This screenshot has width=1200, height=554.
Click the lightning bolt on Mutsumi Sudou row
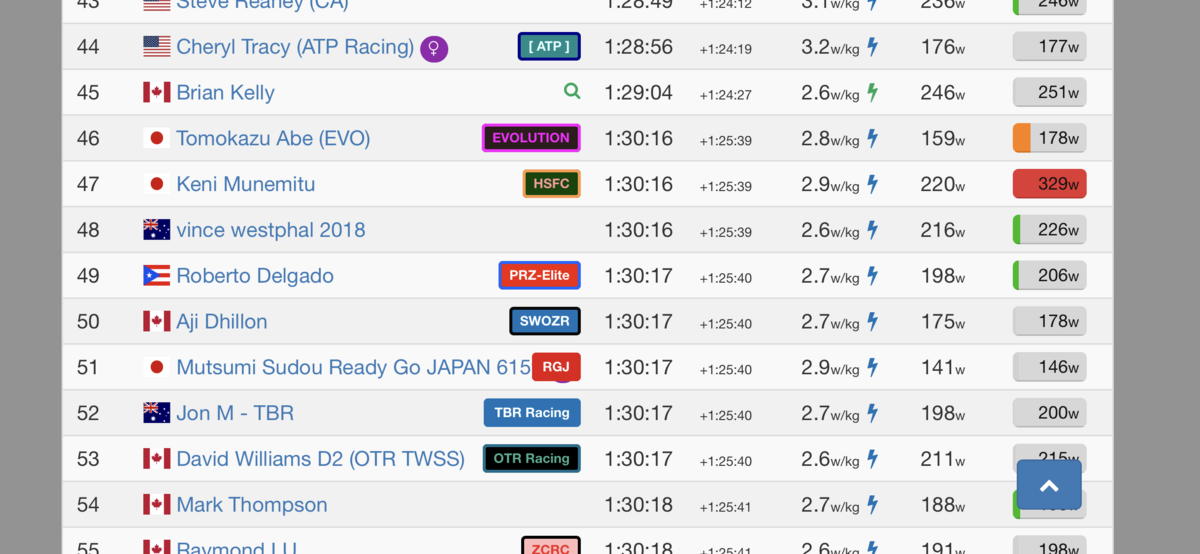pyautogui.click(x=872, y=367)
